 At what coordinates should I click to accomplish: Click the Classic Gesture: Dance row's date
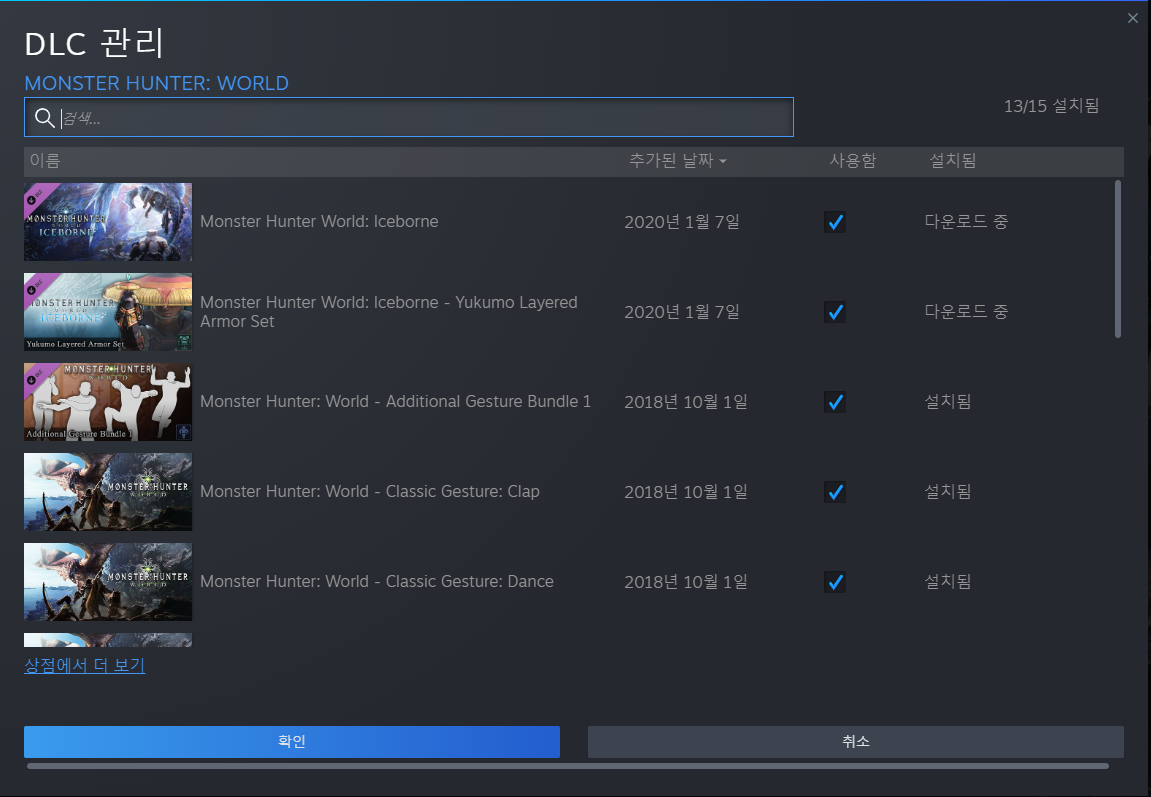686,581
